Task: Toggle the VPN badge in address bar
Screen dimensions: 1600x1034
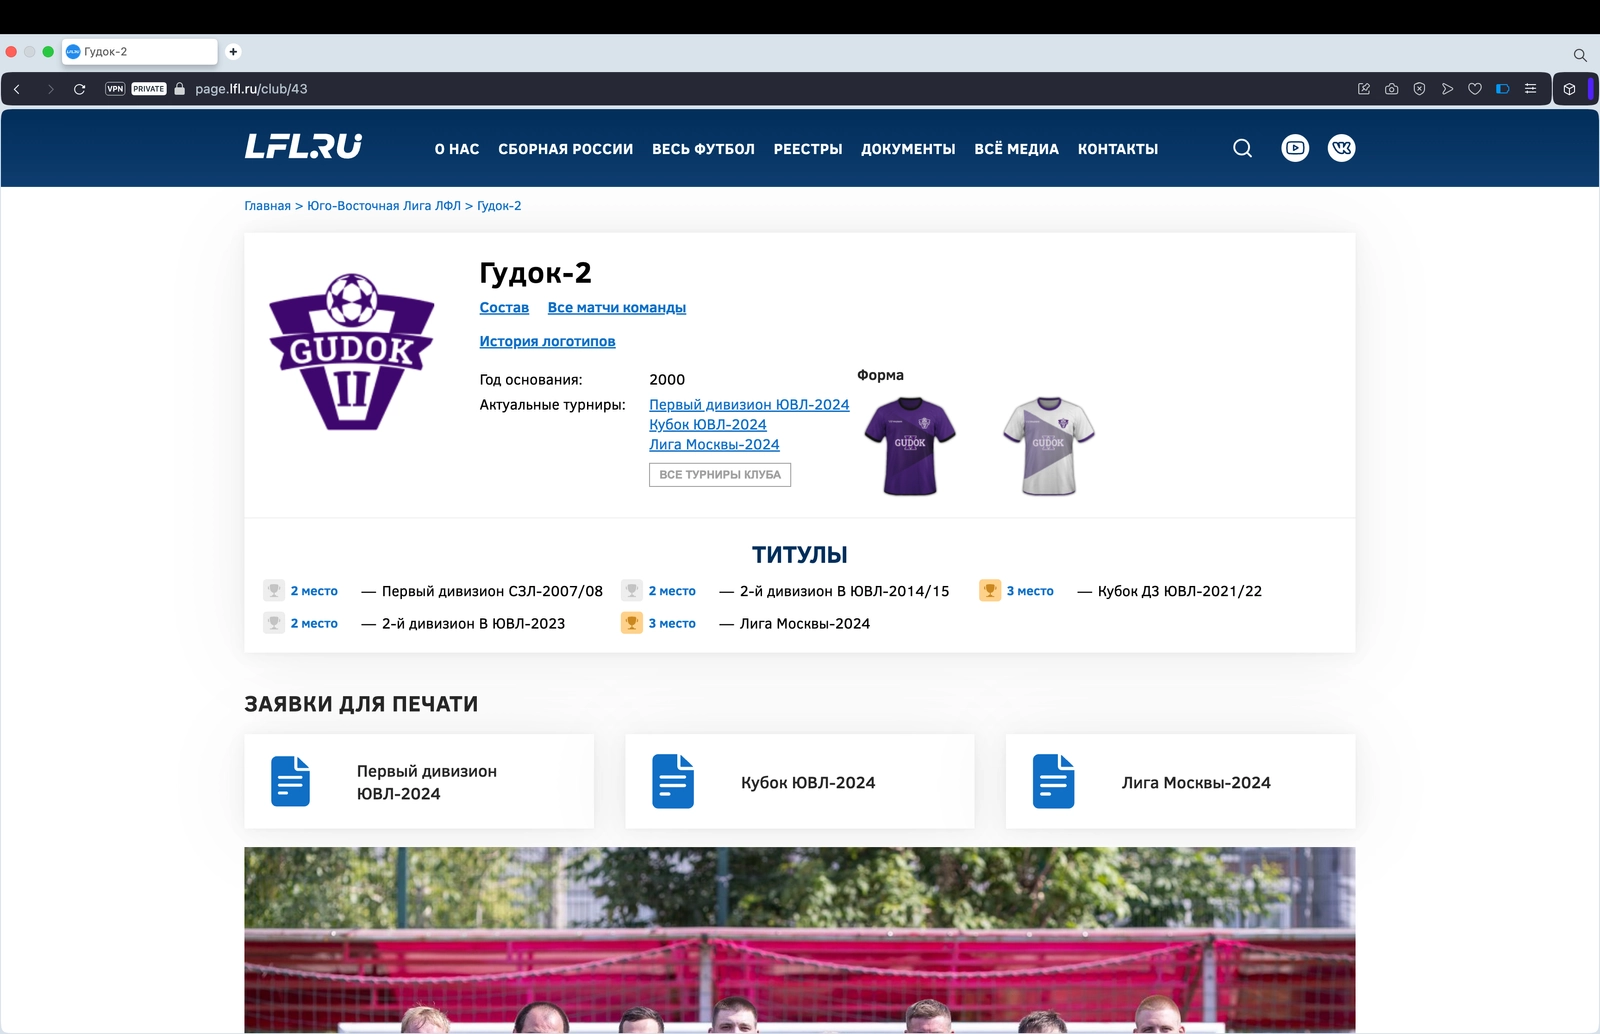Action: point(115,89)
